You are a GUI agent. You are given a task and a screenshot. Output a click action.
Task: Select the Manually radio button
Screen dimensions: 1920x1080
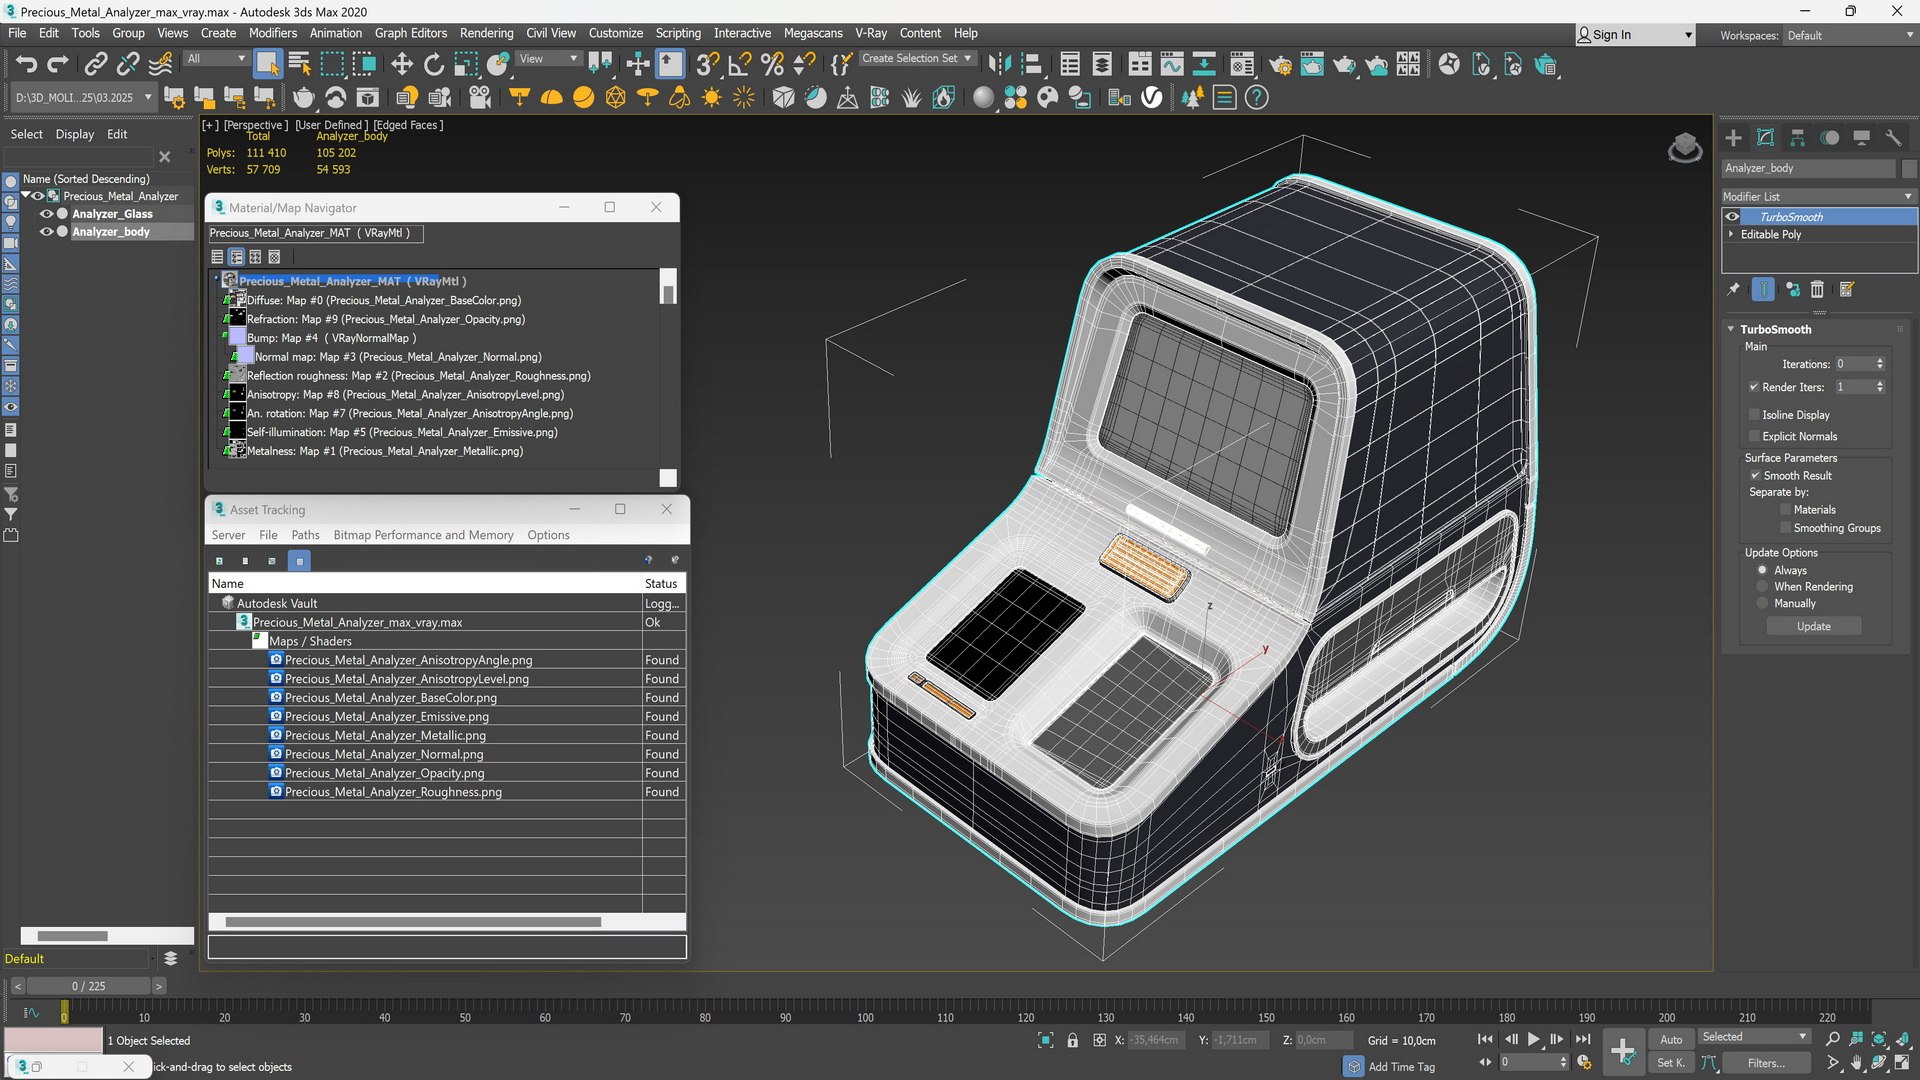coord(1763,604)
